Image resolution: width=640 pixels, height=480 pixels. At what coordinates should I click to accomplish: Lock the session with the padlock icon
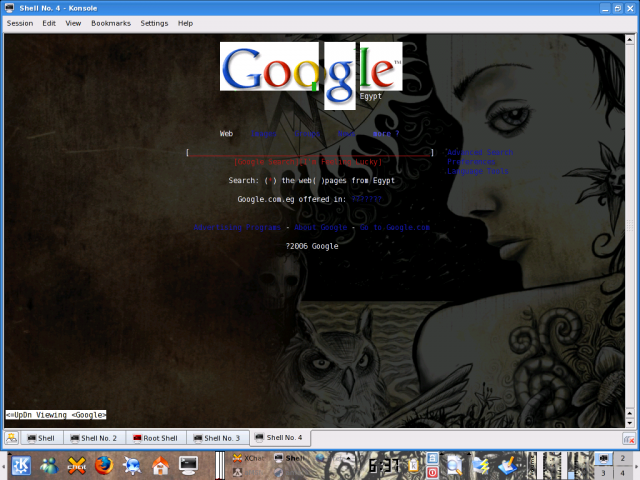click(432, 458)
